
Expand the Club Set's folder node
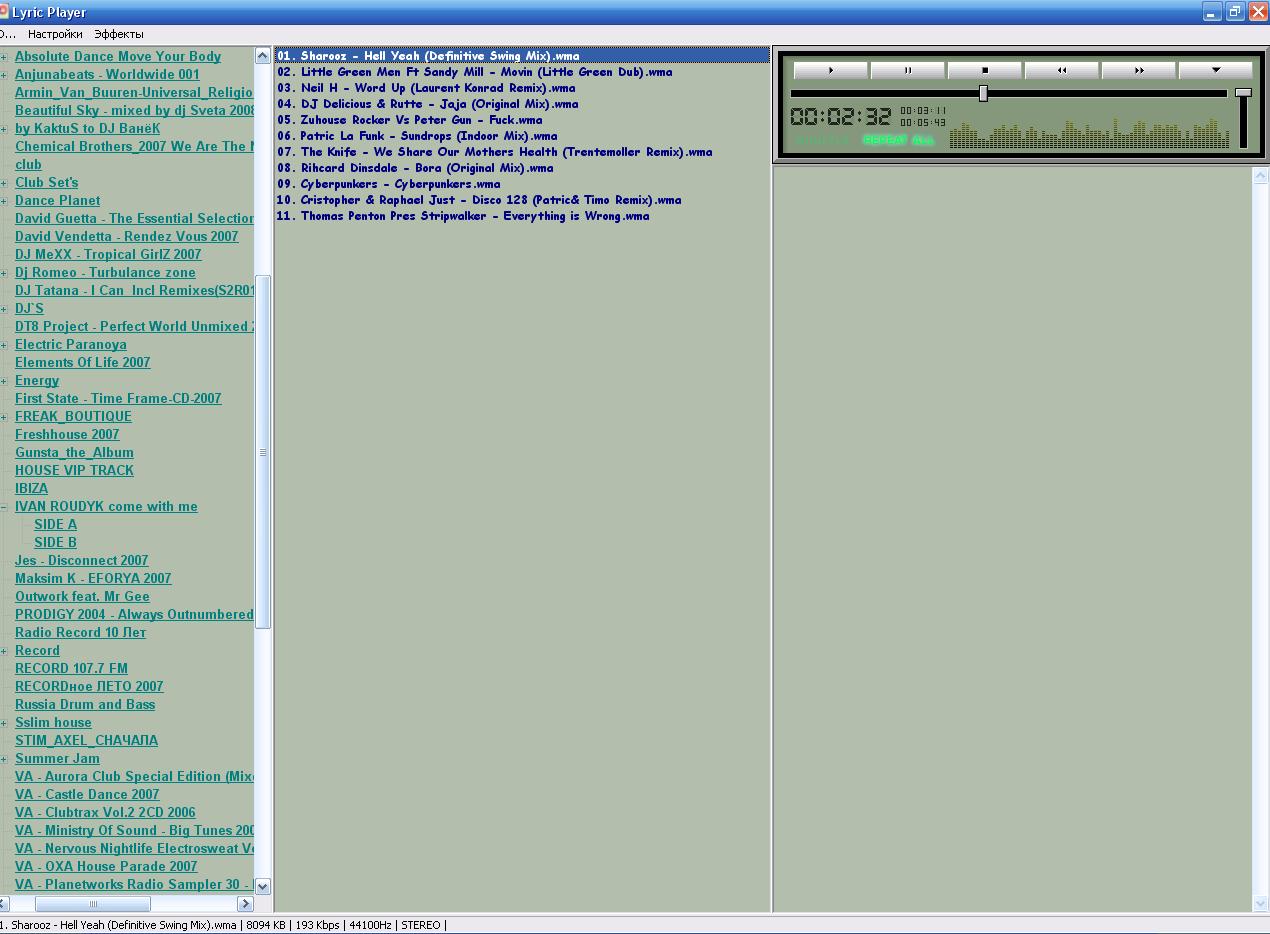(4, 183)
